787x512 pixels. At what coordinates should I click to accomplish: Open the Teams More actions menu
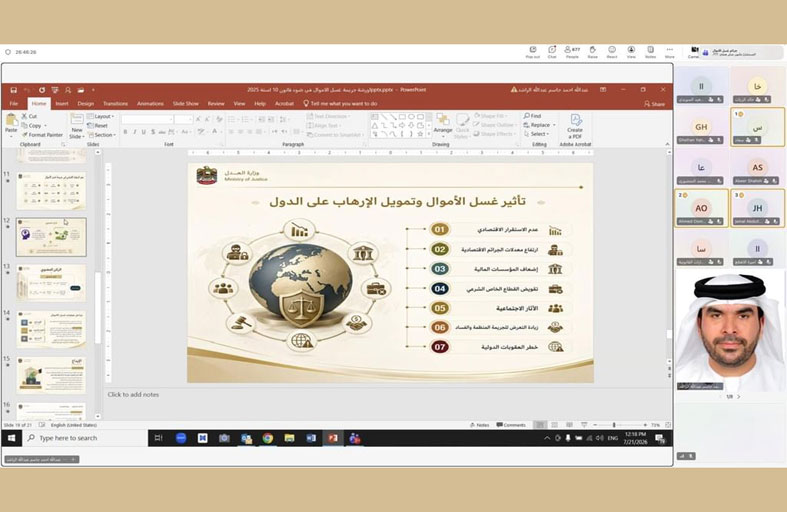670,52
